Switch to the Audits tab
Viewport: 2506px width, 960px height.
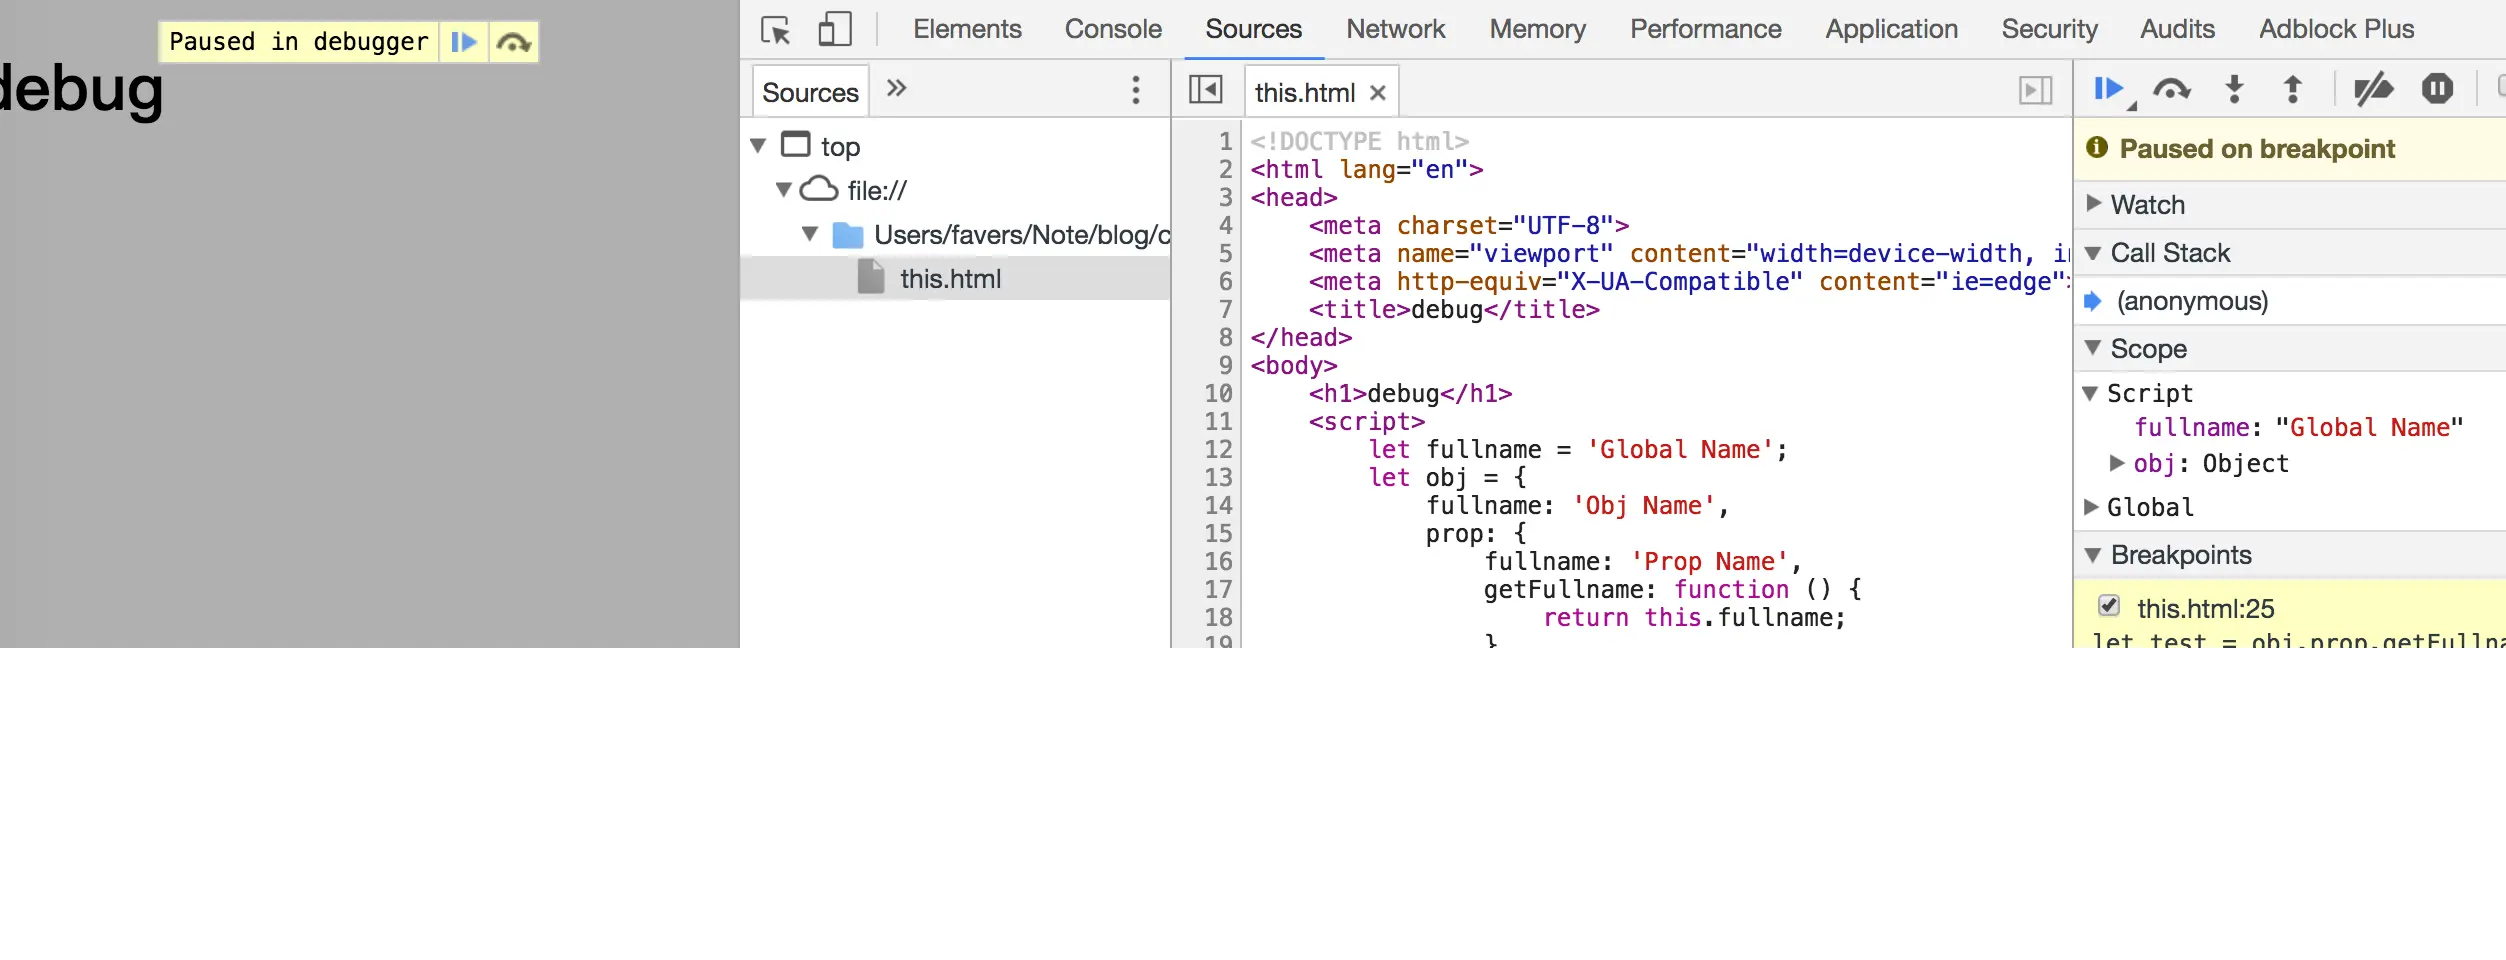[x=2177, y=29]
